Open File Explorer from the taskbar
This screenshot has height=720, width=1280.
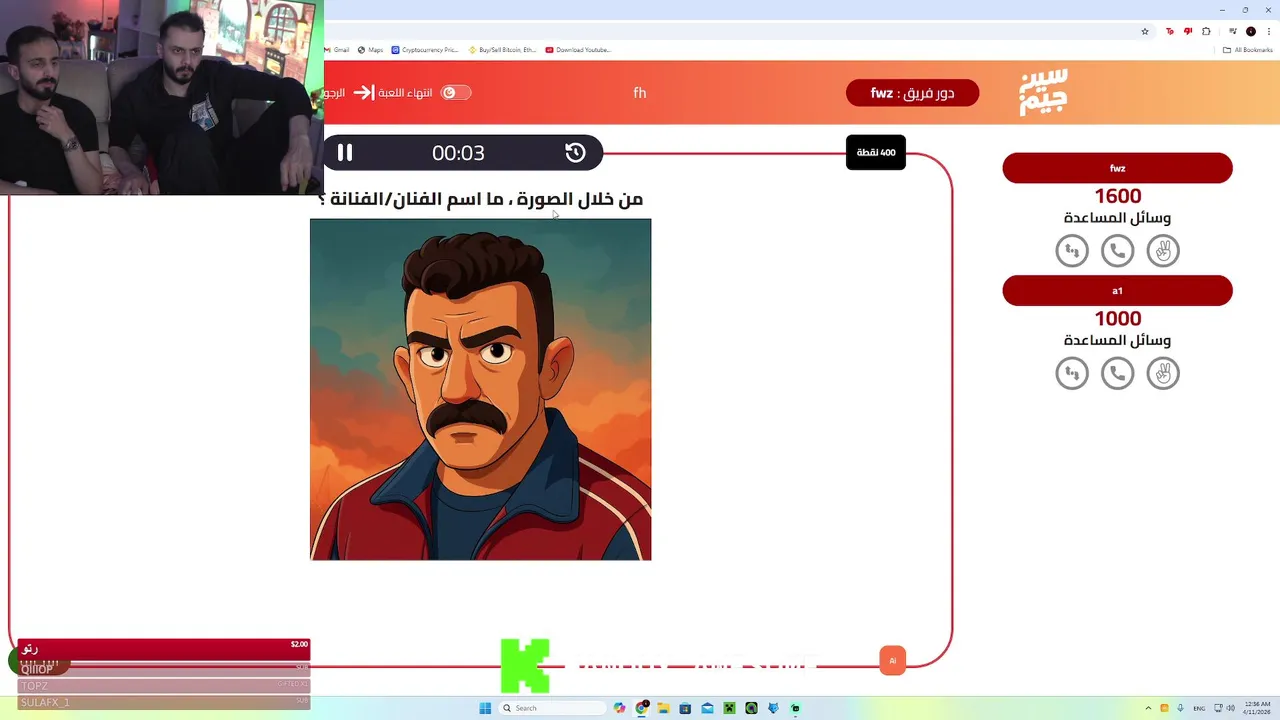[x=663, y=708]
